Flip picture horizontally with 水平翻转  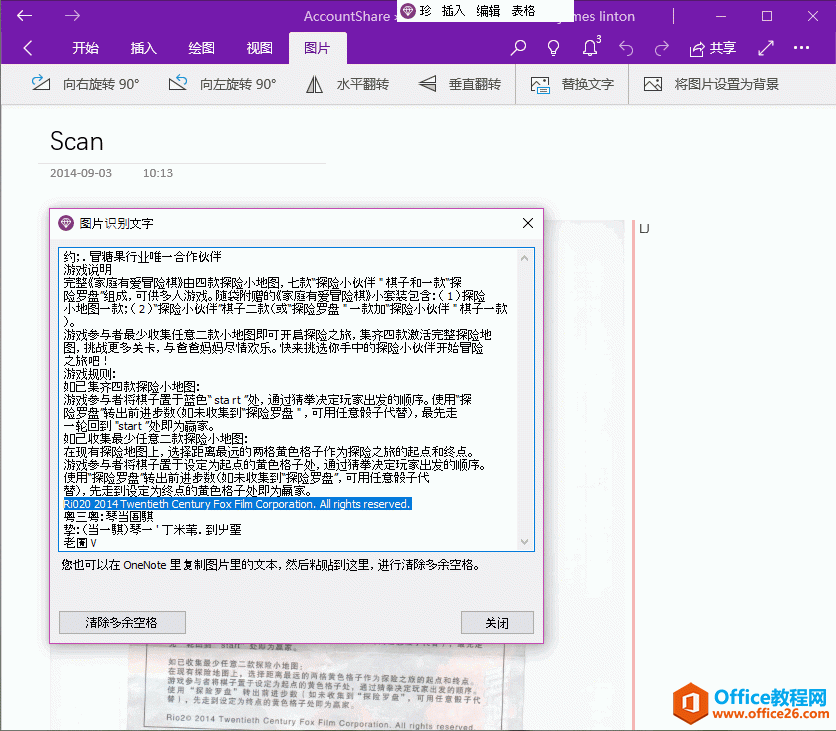point(314,84)
